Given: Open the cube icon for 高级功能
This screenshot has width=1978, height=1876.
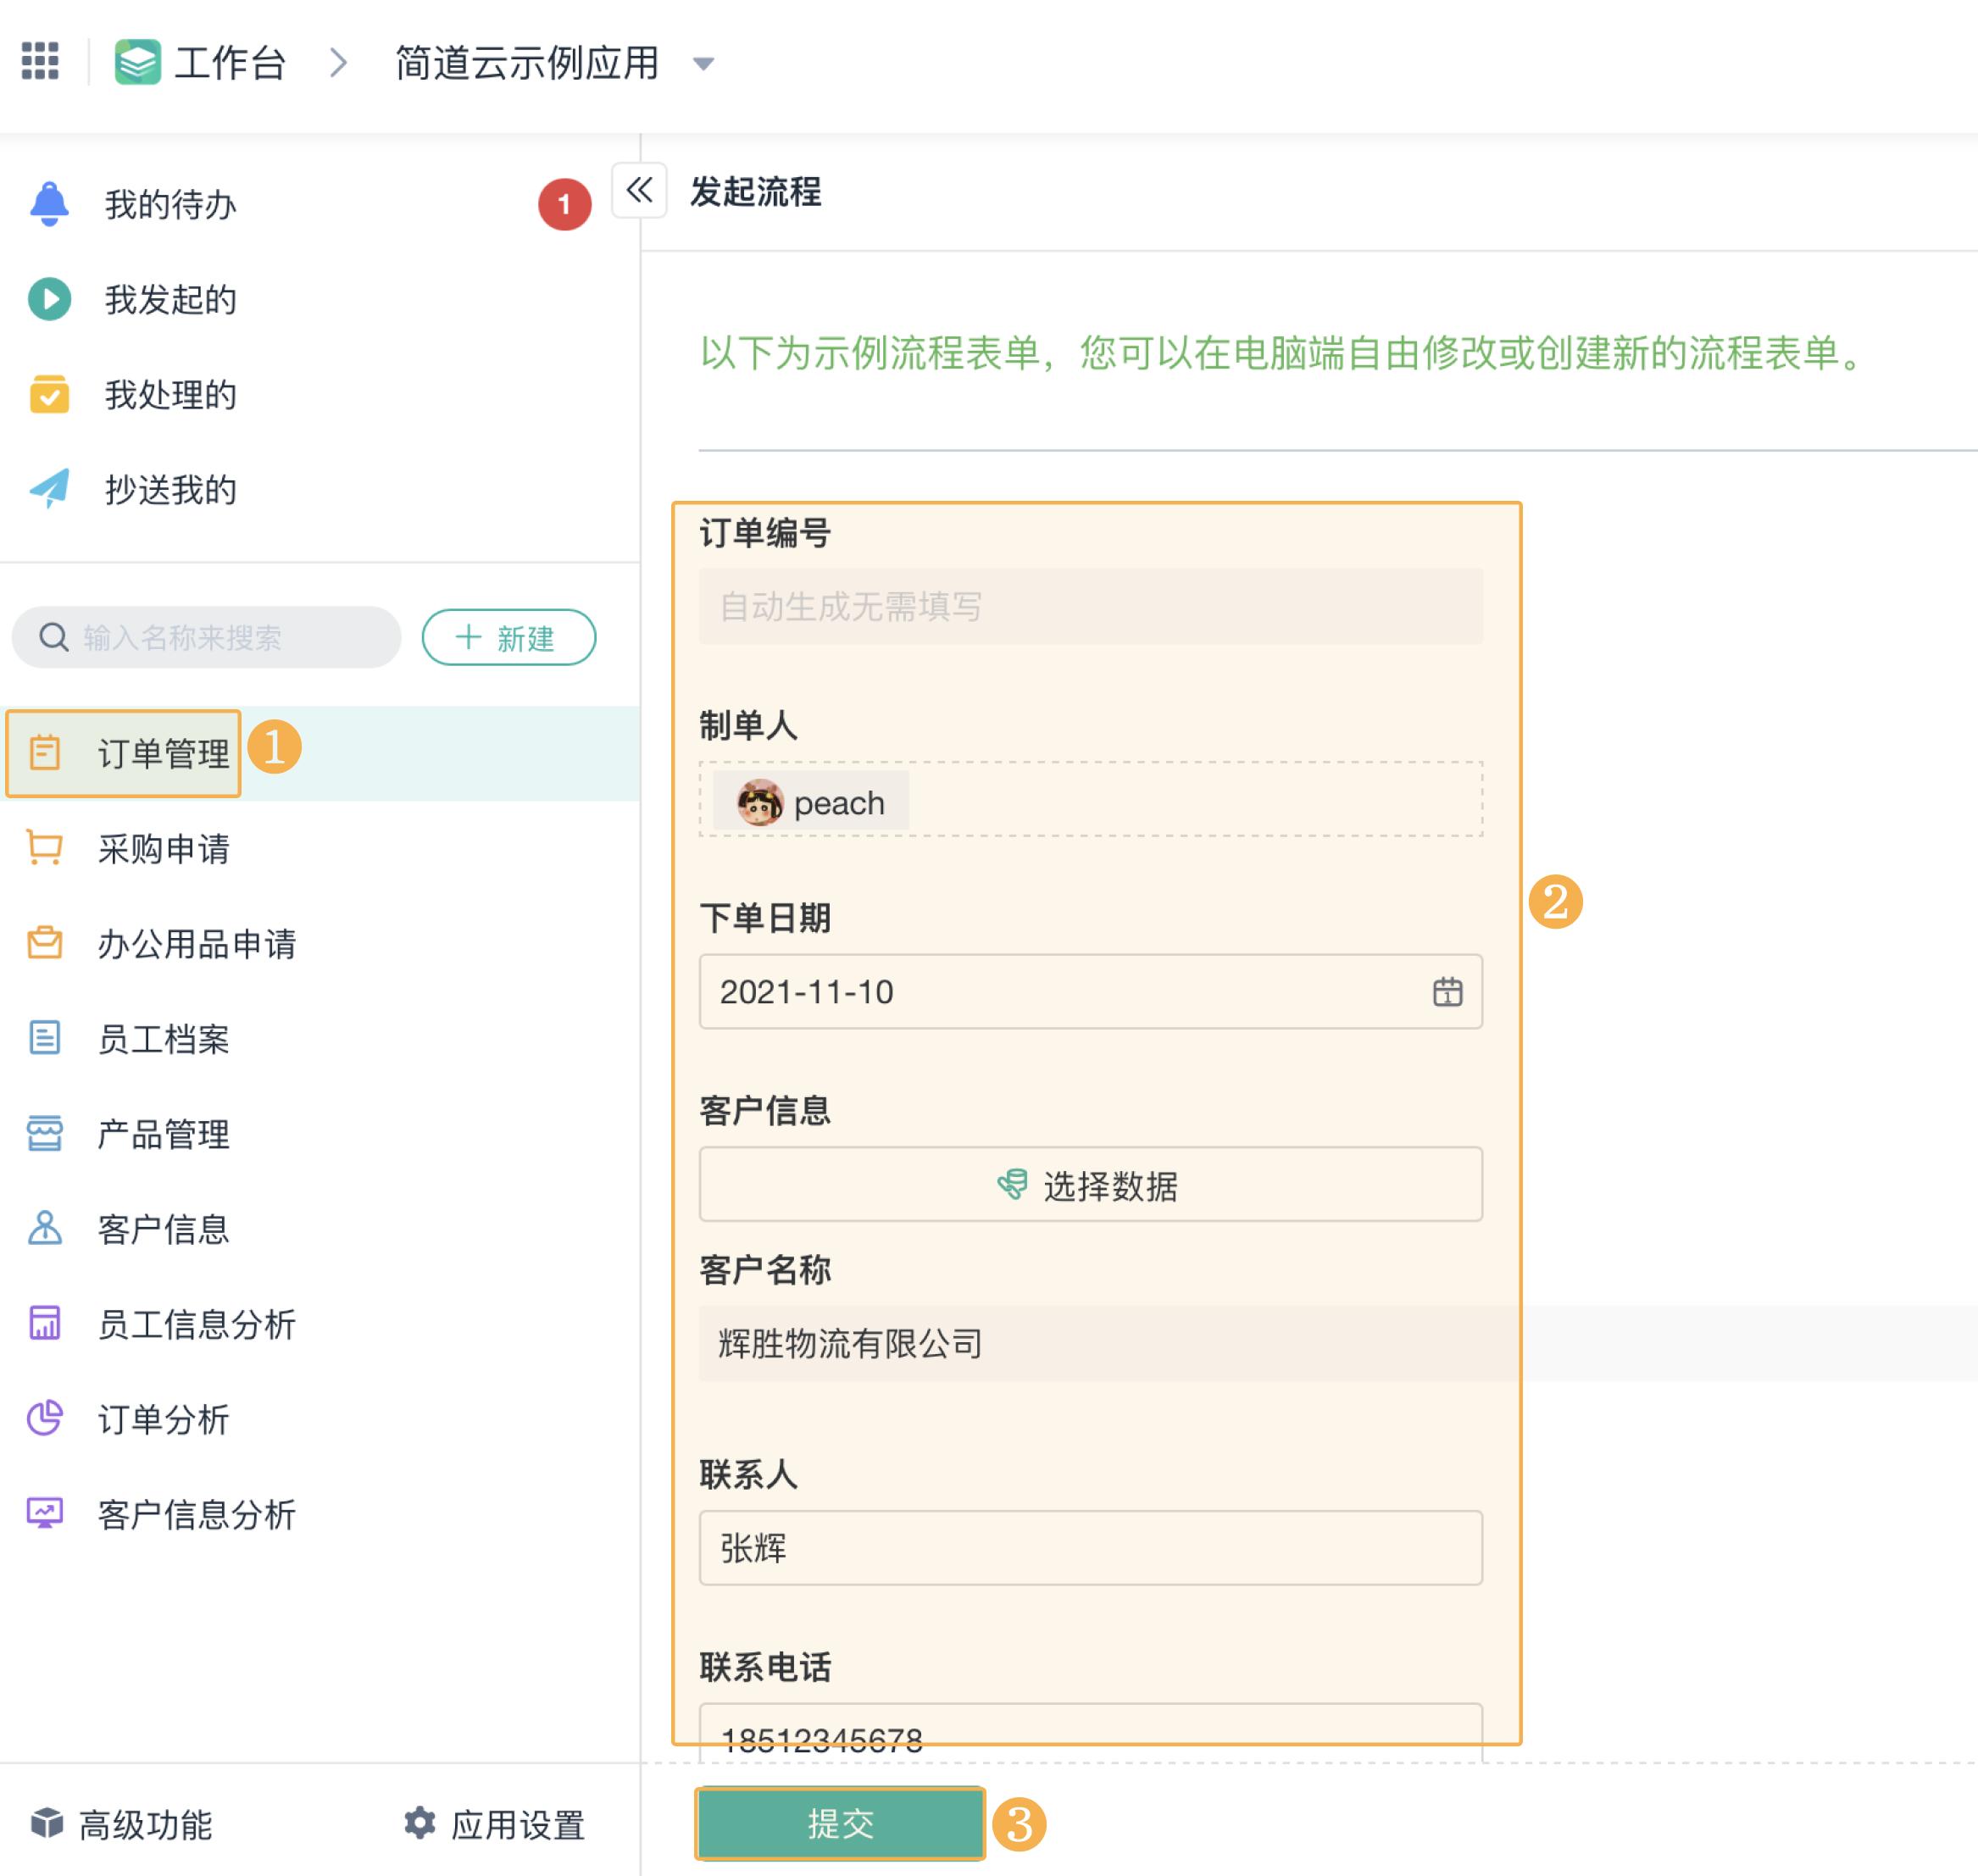Looking at the screenshot, I should (x=43, y=1822).
